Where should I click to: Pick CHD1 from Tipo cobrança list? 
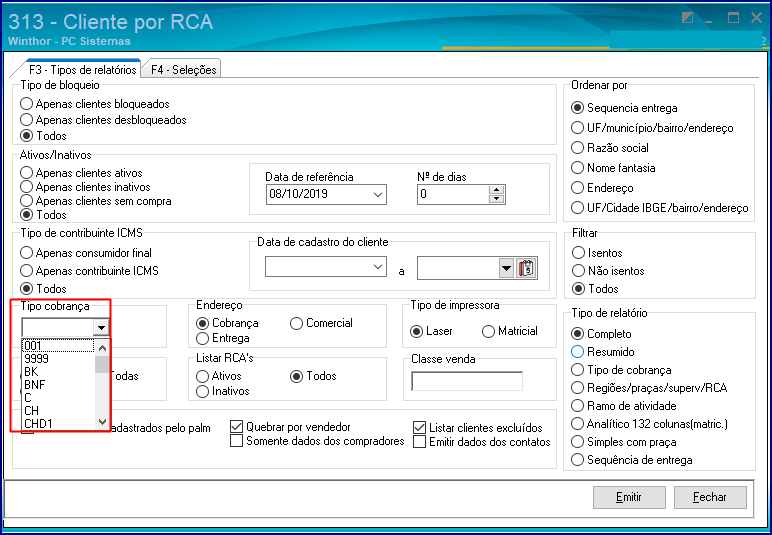[x=58, y=423]
